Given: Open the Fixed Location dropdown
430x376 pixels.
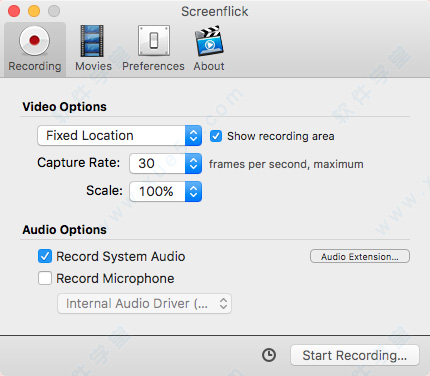Looking at the screenshot, I should pos(120,136).
